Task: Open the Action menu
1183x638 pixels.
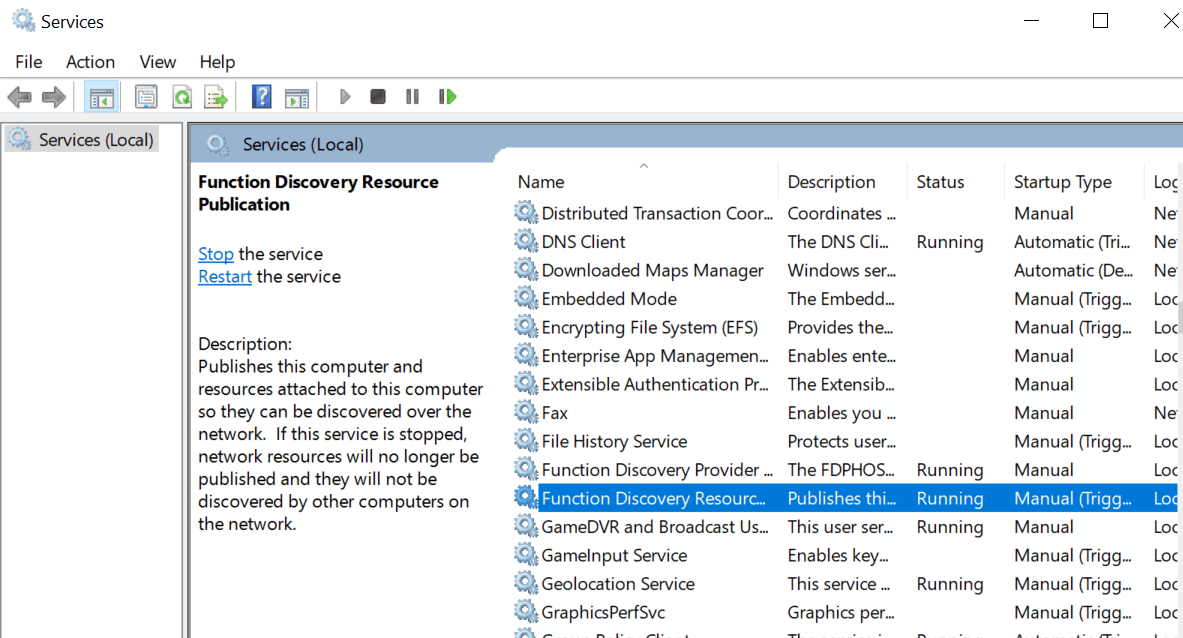Action: (x=90, y=61)
